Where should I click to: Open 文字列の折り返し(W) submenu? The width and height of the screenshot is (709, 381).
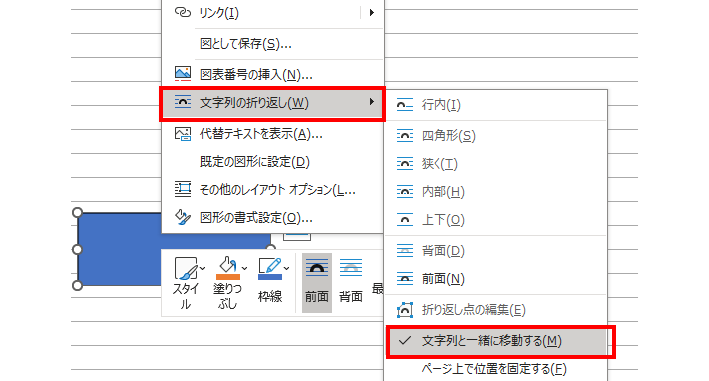pyautogui.click(x=273, y=103)
